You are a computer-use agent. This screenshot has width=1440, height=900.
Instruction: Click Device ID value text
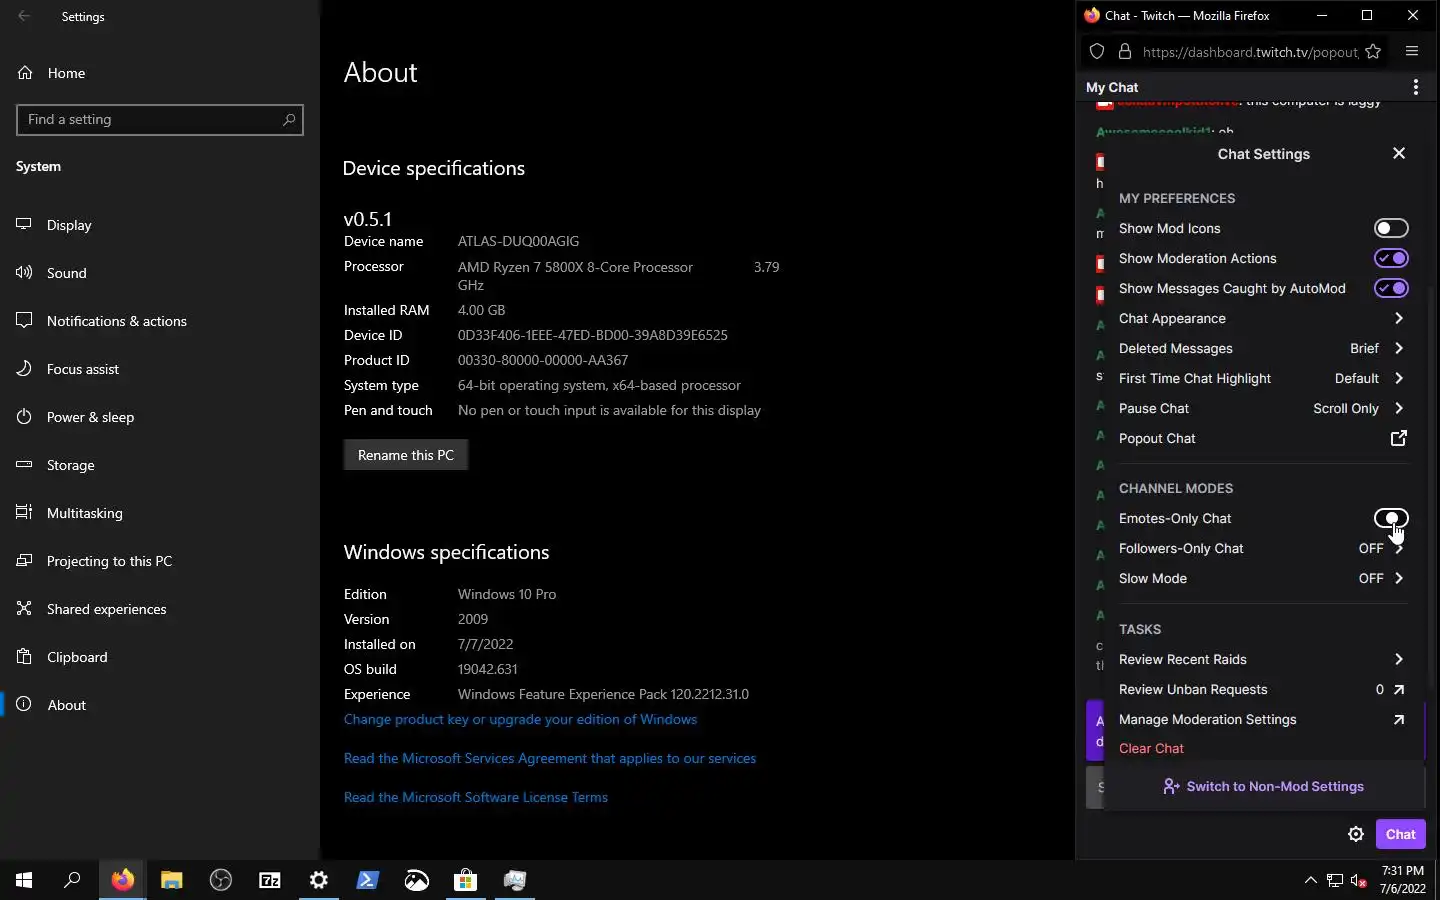click(x=593, y=335)
